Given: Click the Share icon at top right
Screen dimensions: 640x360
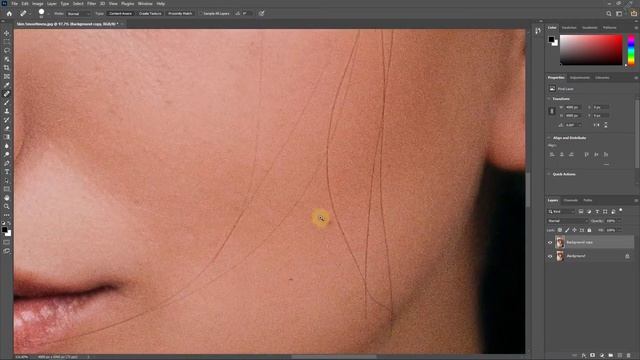Looking at the screenshot, I should [633, 13].
